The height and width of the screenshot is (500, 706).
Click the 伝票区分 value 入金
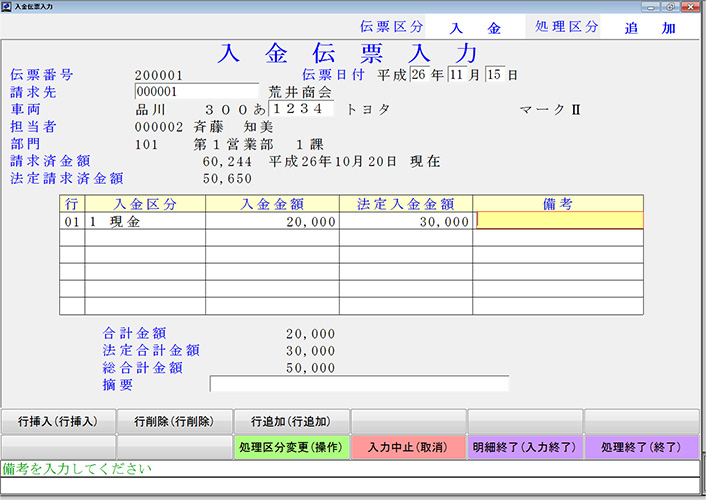(x=475, y=28)
